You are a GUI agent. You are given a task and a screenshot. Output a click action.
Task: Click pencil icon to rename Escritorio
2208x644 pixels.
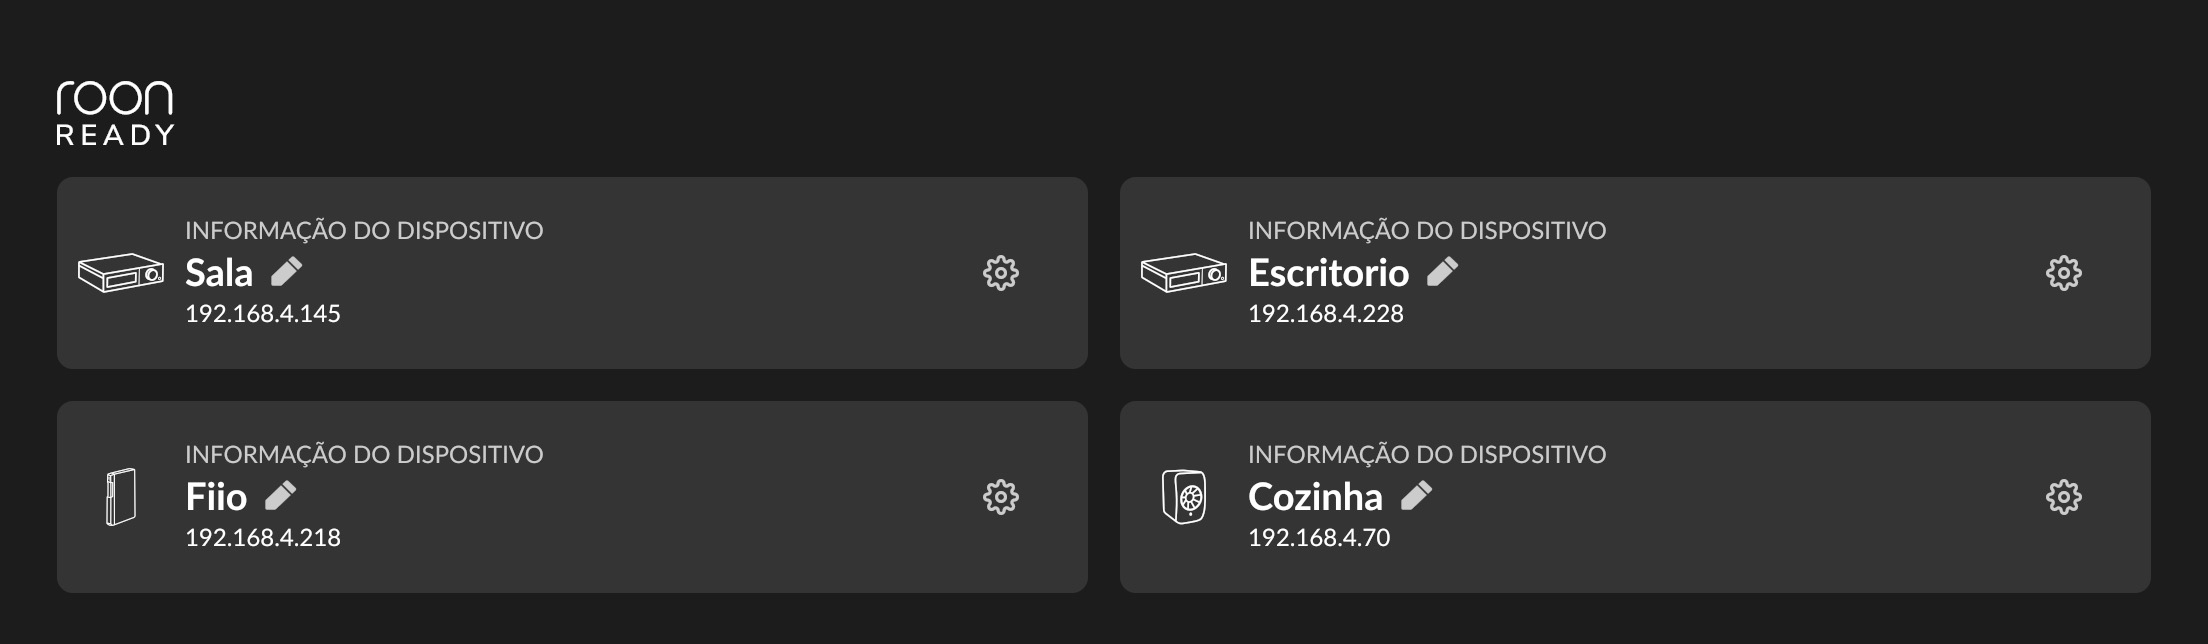click(1442, 271)
